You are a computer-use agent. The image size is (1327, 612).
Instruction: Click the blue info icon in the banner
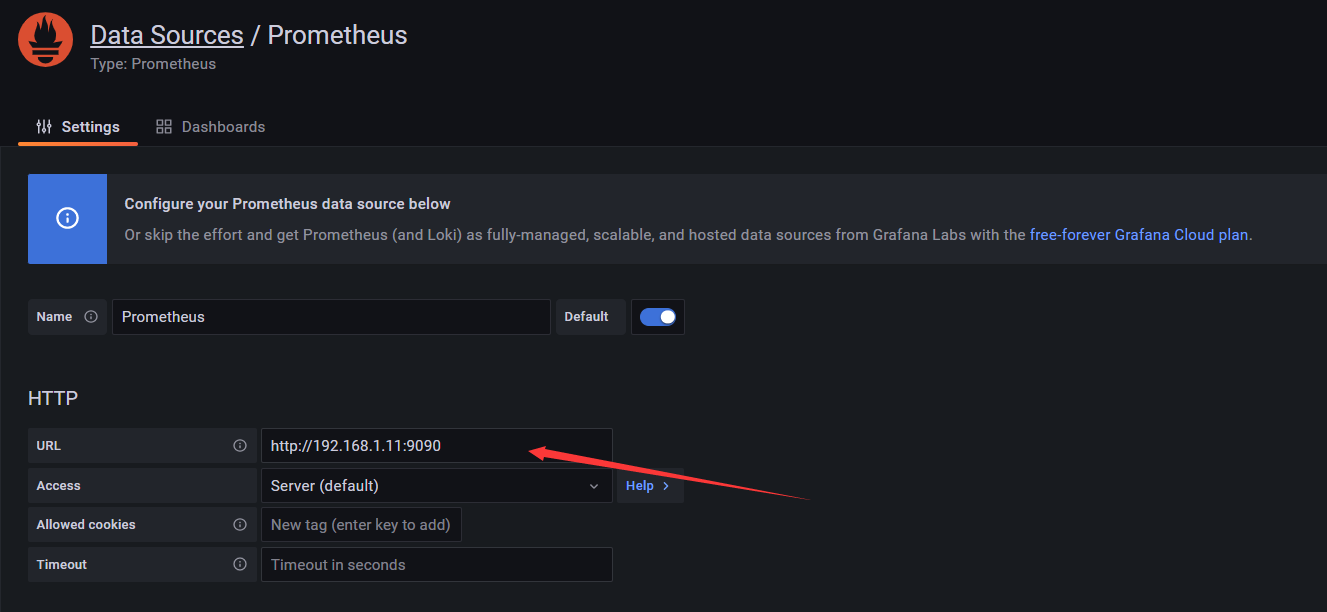pos(67,218)
